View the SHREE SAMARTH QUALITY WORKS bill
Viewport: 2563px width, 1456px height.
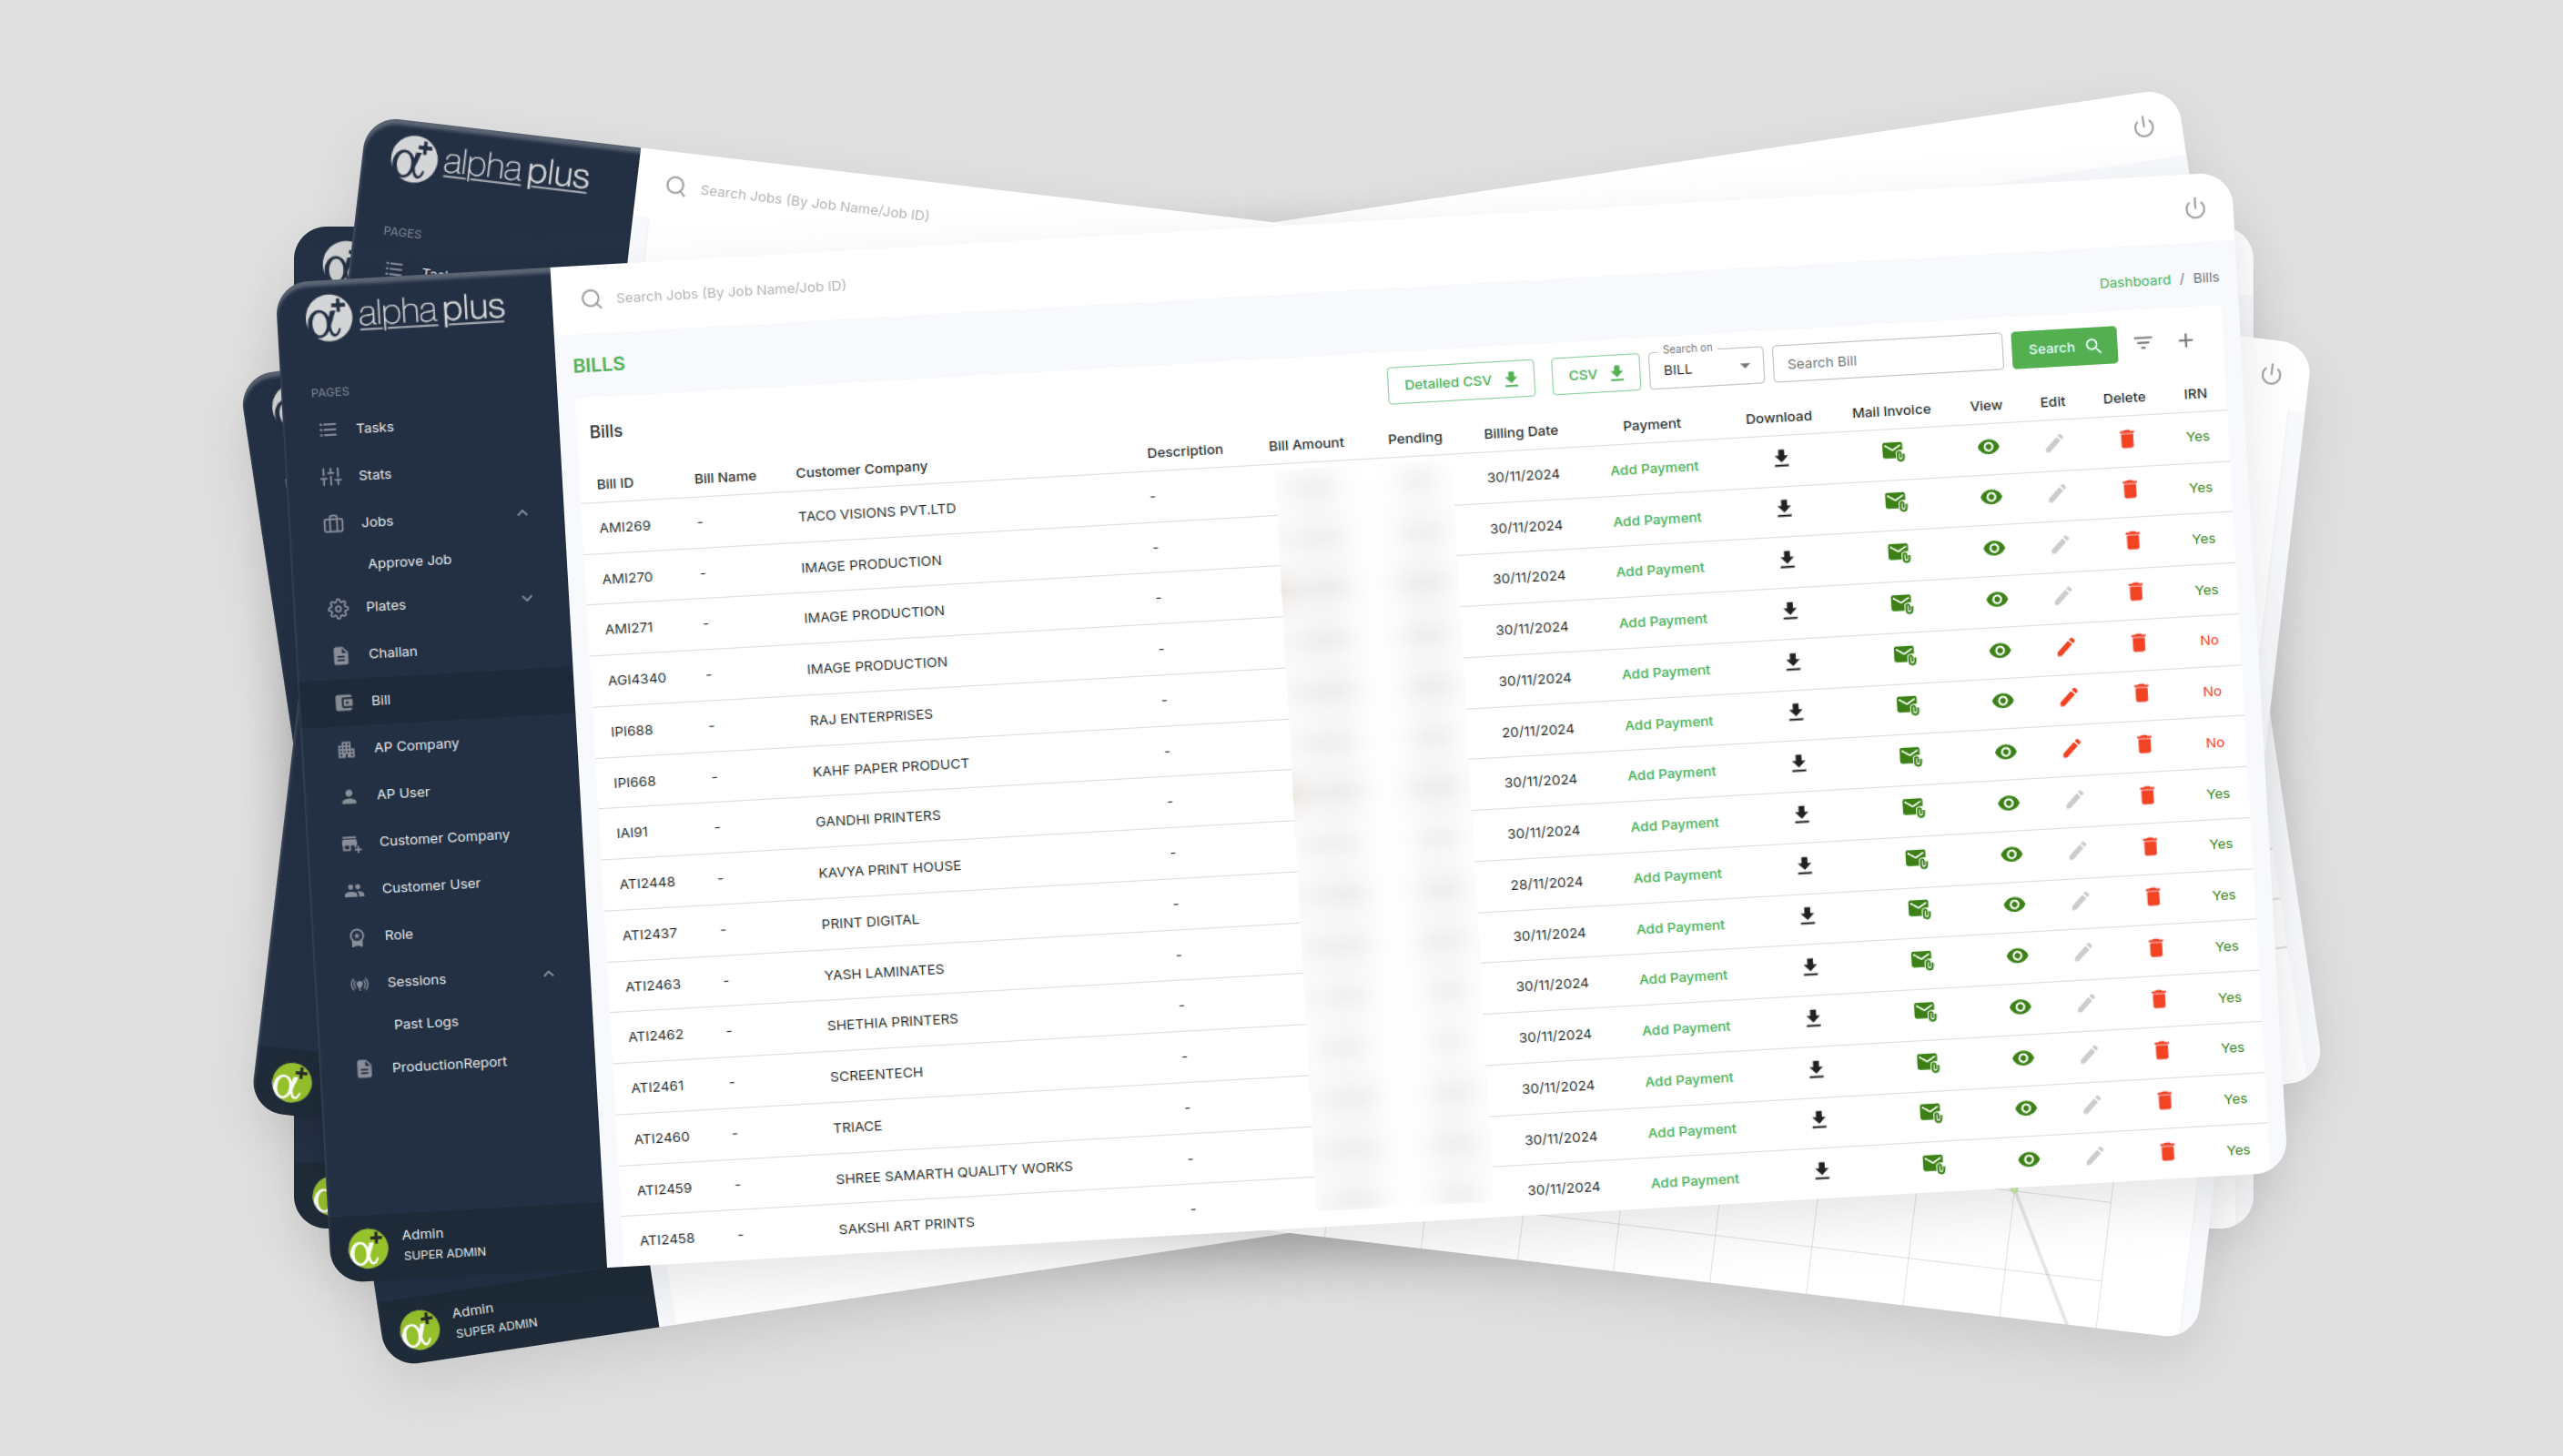[x=2026, y=1108]
